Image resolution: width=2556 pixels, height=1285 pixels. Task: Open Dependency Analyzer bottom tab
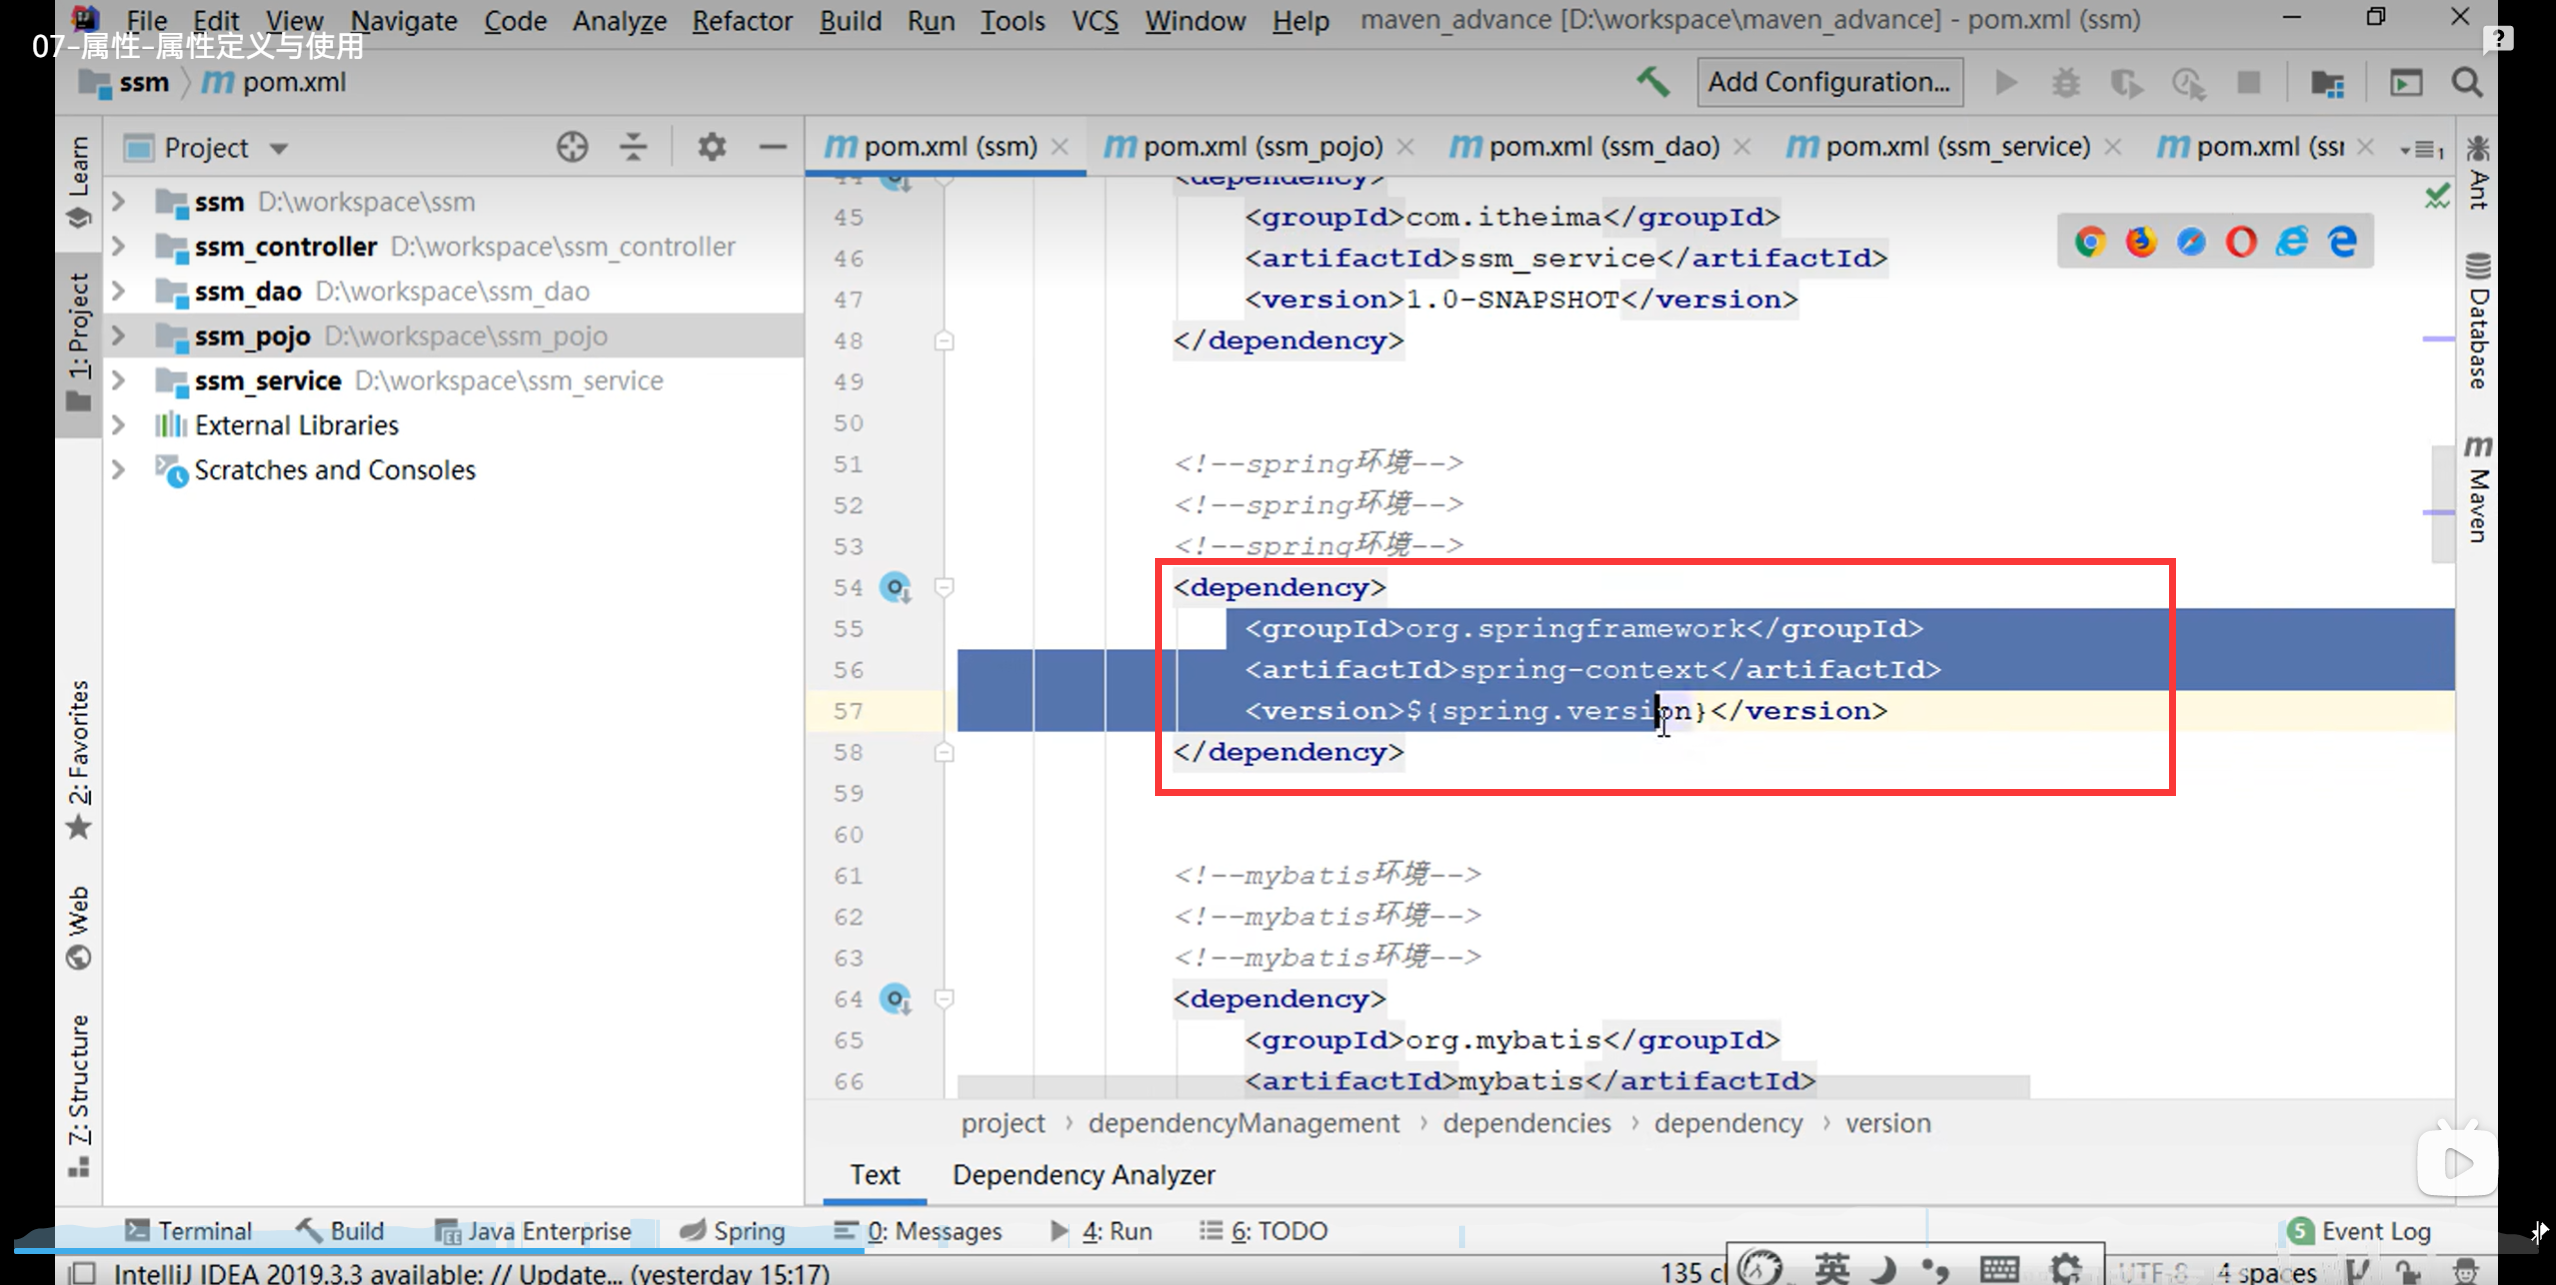coord(1083,1175)
